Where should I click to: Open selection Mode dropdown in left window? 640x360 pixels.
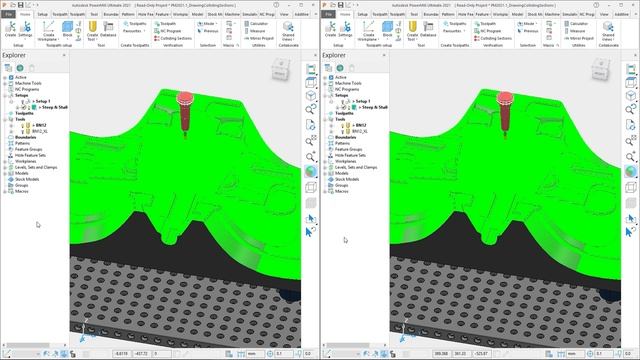click(207, 24)
